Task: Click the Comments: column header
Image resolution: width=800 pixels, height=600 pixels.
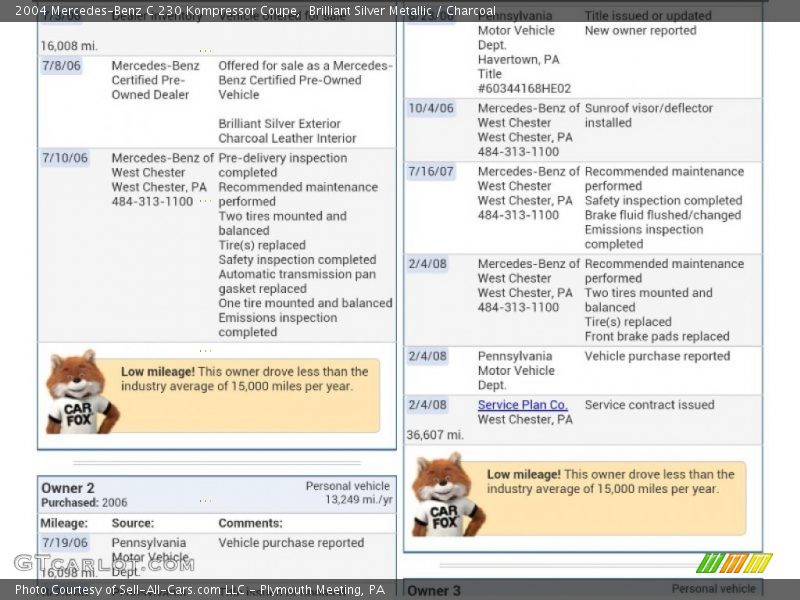Action: coord(251,523)
